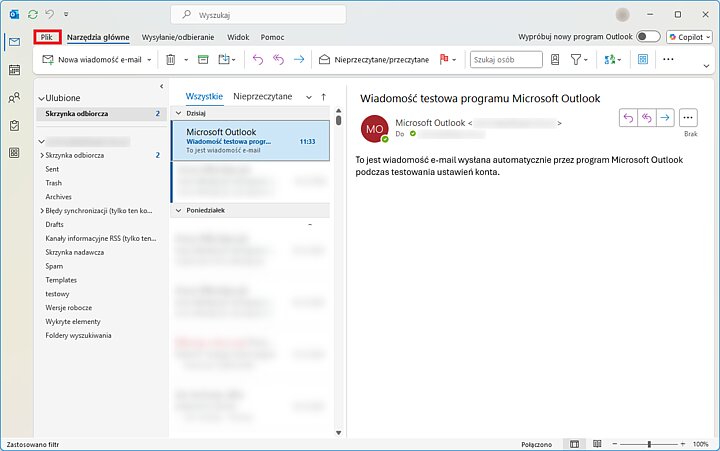
Task: Collapse the Dzisiaj message group
Action: (179, 113)
